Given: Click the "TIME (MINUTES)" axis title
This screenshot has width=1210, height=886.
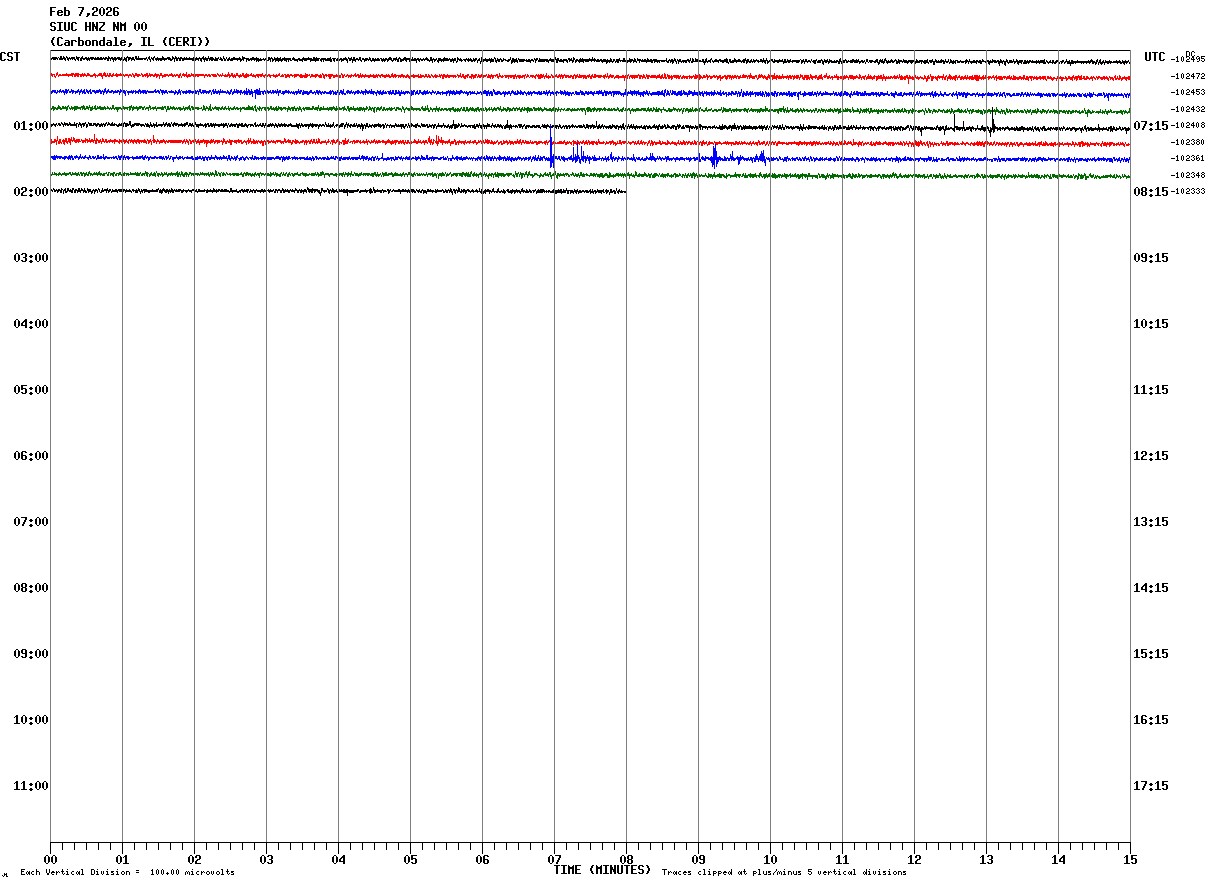Looking at the screenshot, I should (602, 870).
